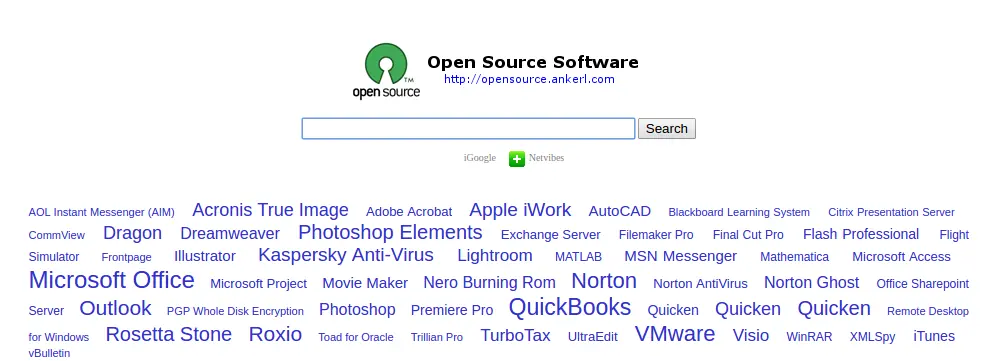Open Citrix Presentation Server tag
The image size is (993, 361).
click(x=891, y=212)
